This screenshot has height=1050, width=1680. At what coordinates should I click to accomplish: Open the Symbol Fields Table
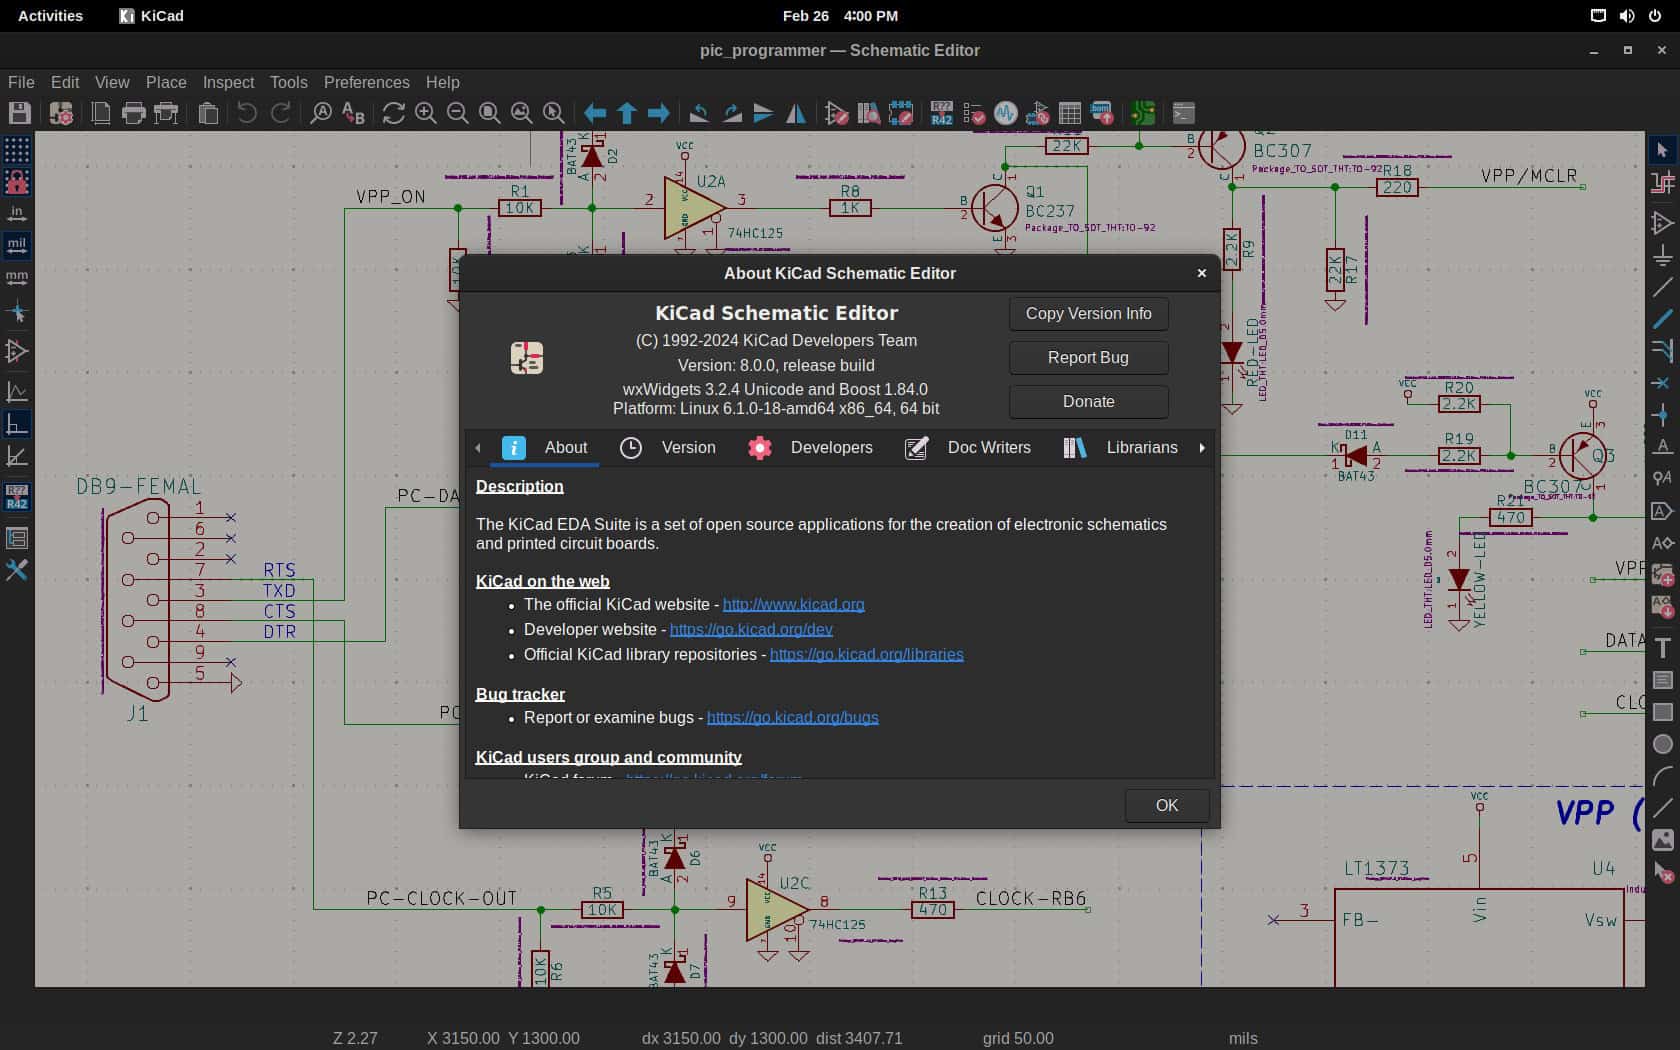click(x=1068, y=113)
